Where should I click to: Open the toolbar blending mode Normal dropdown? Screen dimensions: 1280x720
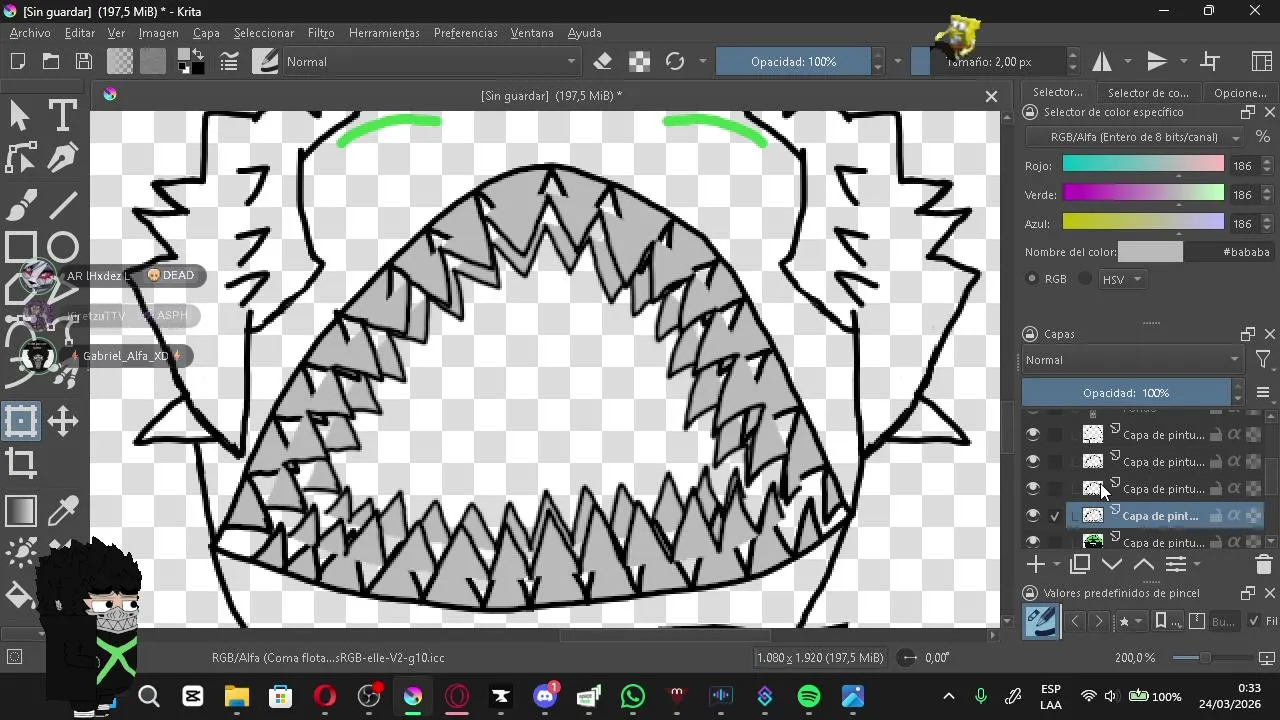(430, 61)
